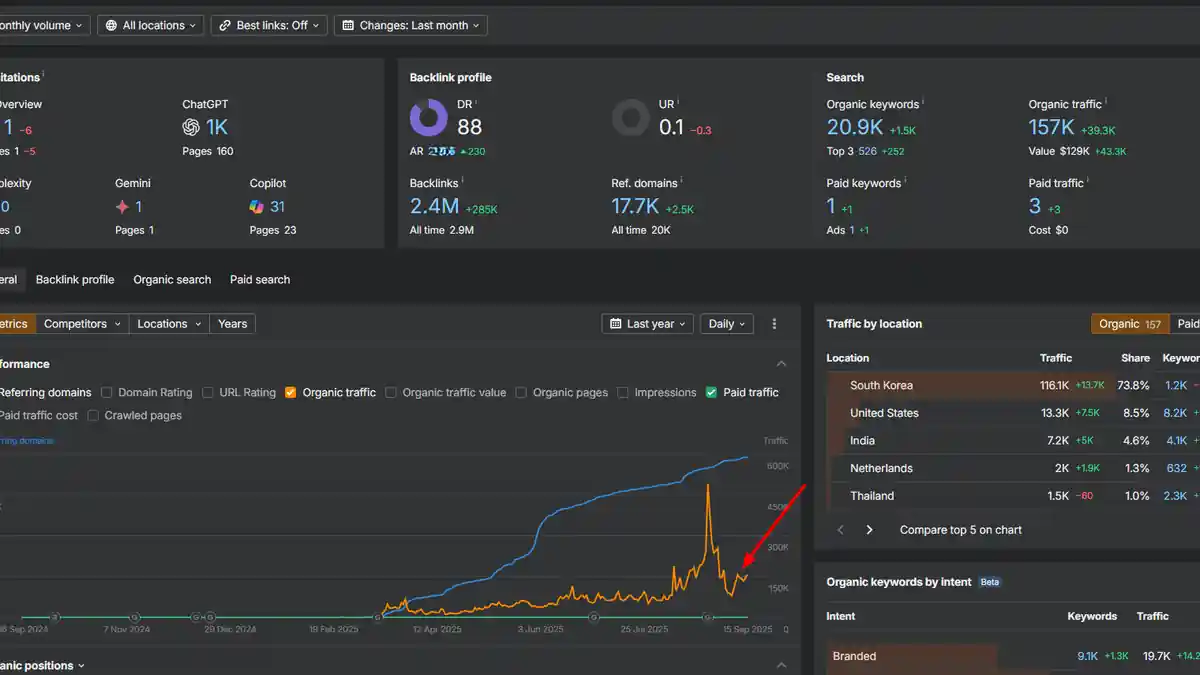Click the Copilot logo icon
Viewport: 1200px width, 675px height.
coord(257,207)
